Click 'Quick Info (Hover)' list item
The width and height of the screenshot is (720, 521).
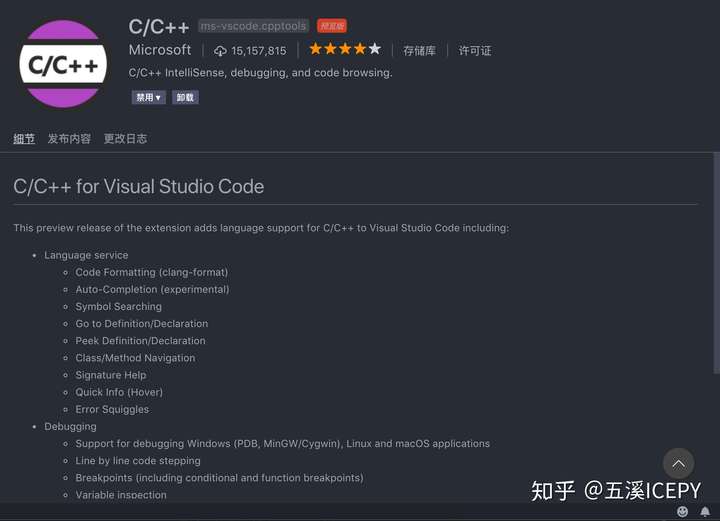pyautogui.click(x=119, y=392)
